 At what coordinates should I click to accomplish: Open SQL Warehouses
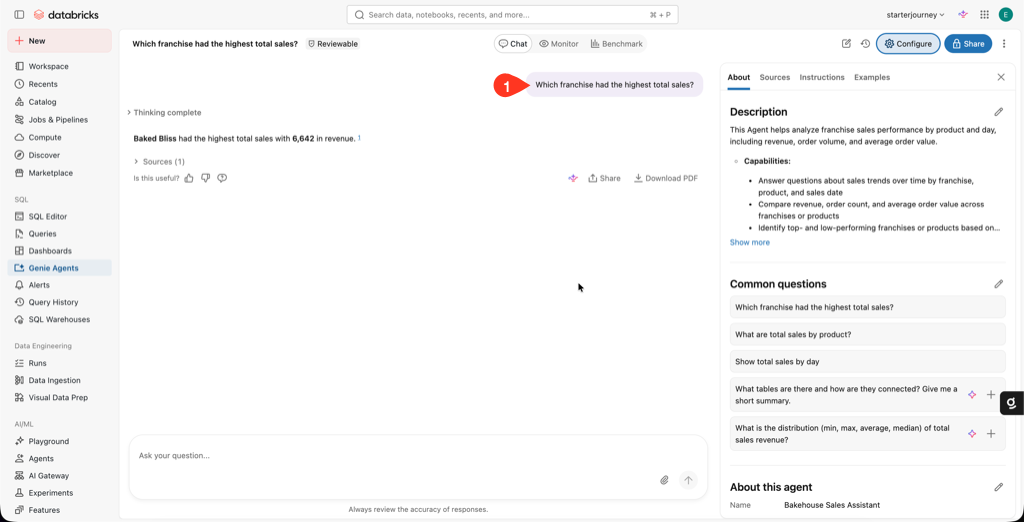tap(59, 319)
